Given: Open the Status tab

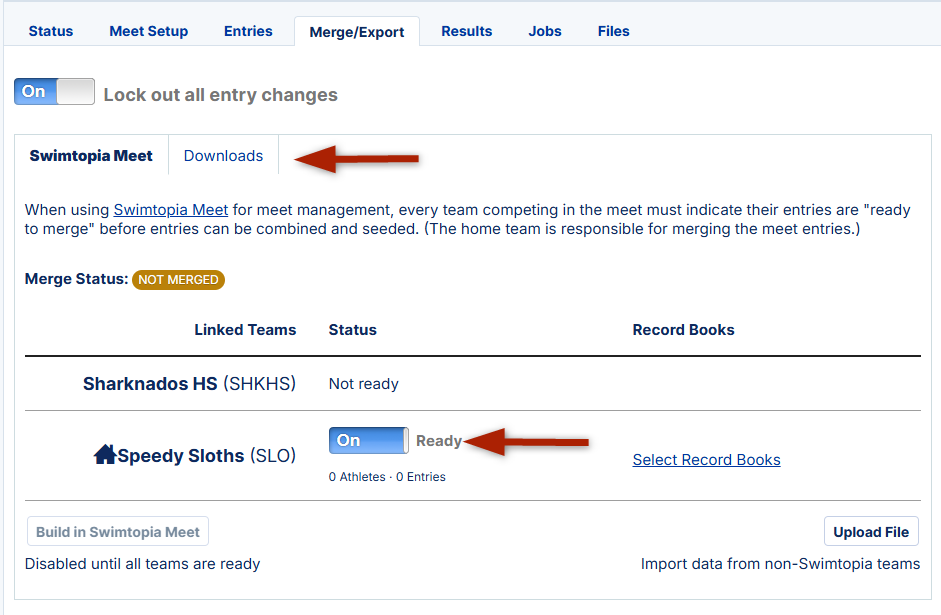Looking at the screenshot, I should [50, 31].
